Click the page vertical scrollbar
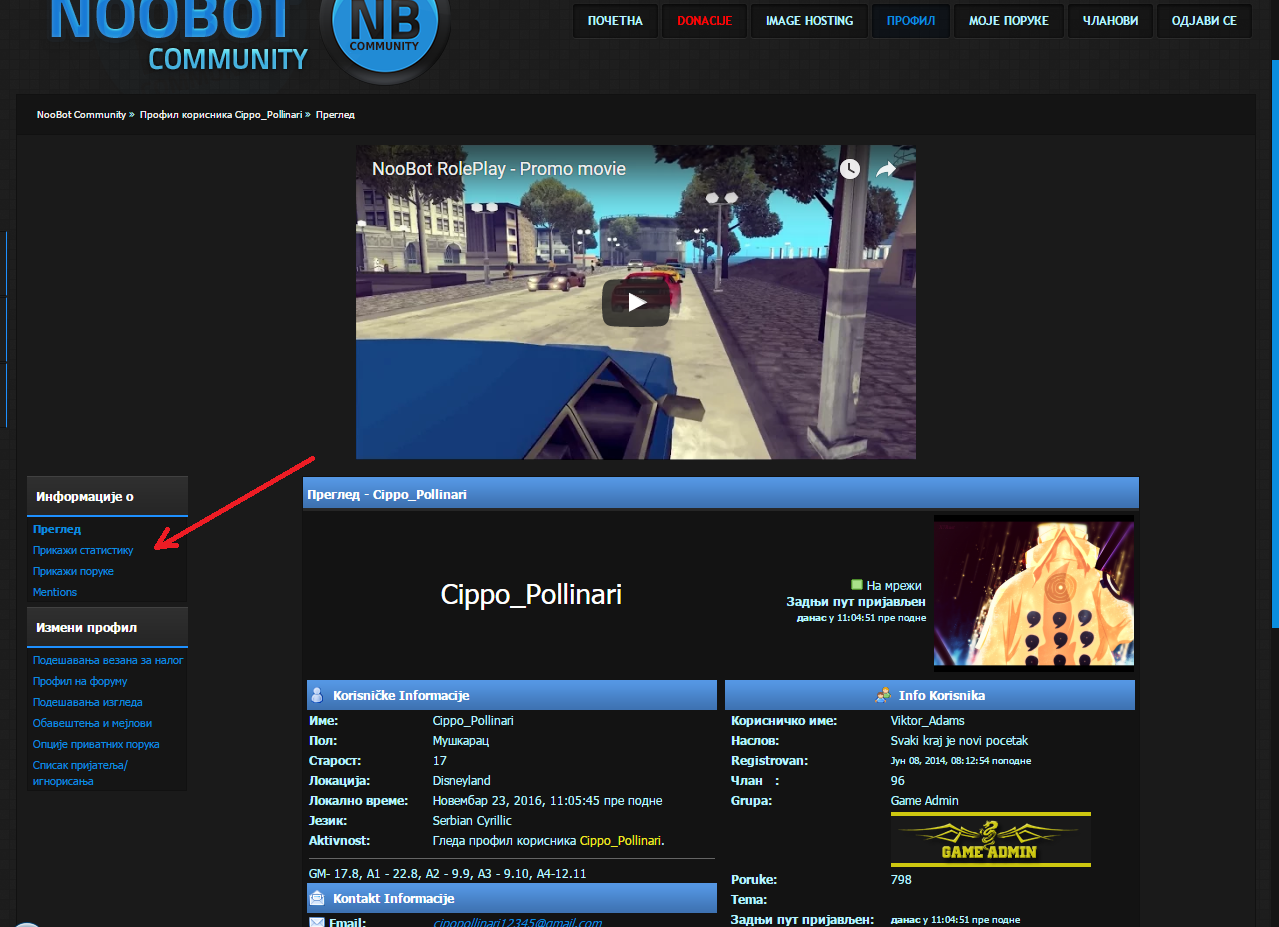 click(1274, 340)
